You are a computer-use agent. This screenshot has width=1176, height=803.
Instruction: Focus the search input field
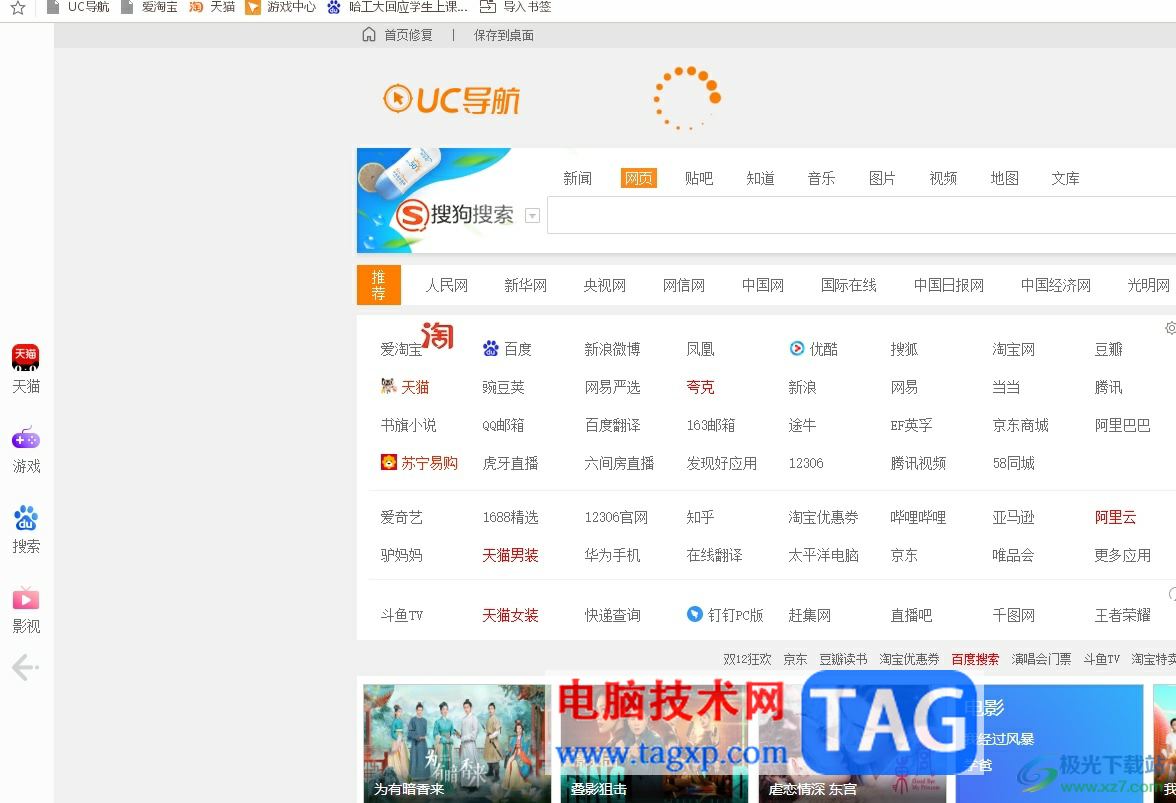(861, 216)
